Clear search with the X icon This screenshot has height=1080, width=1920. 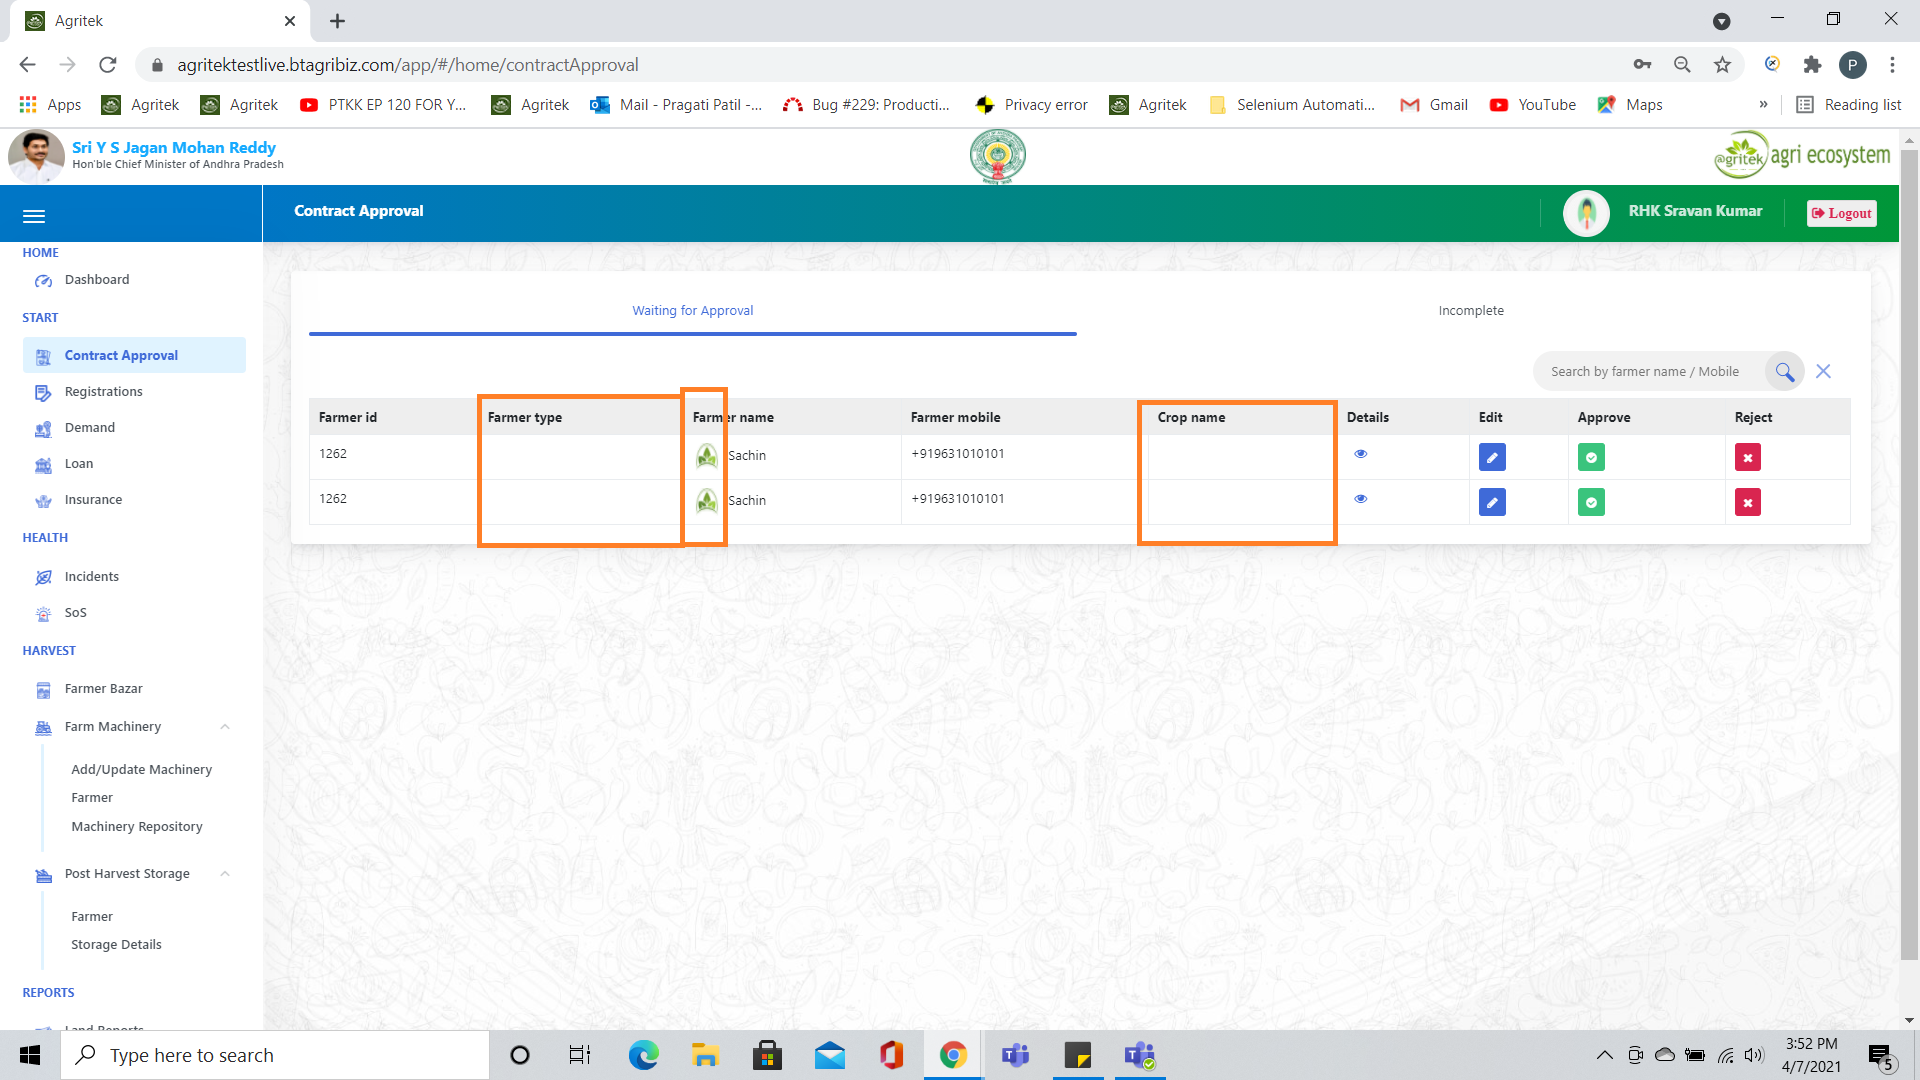click(x=1823, y=371)
